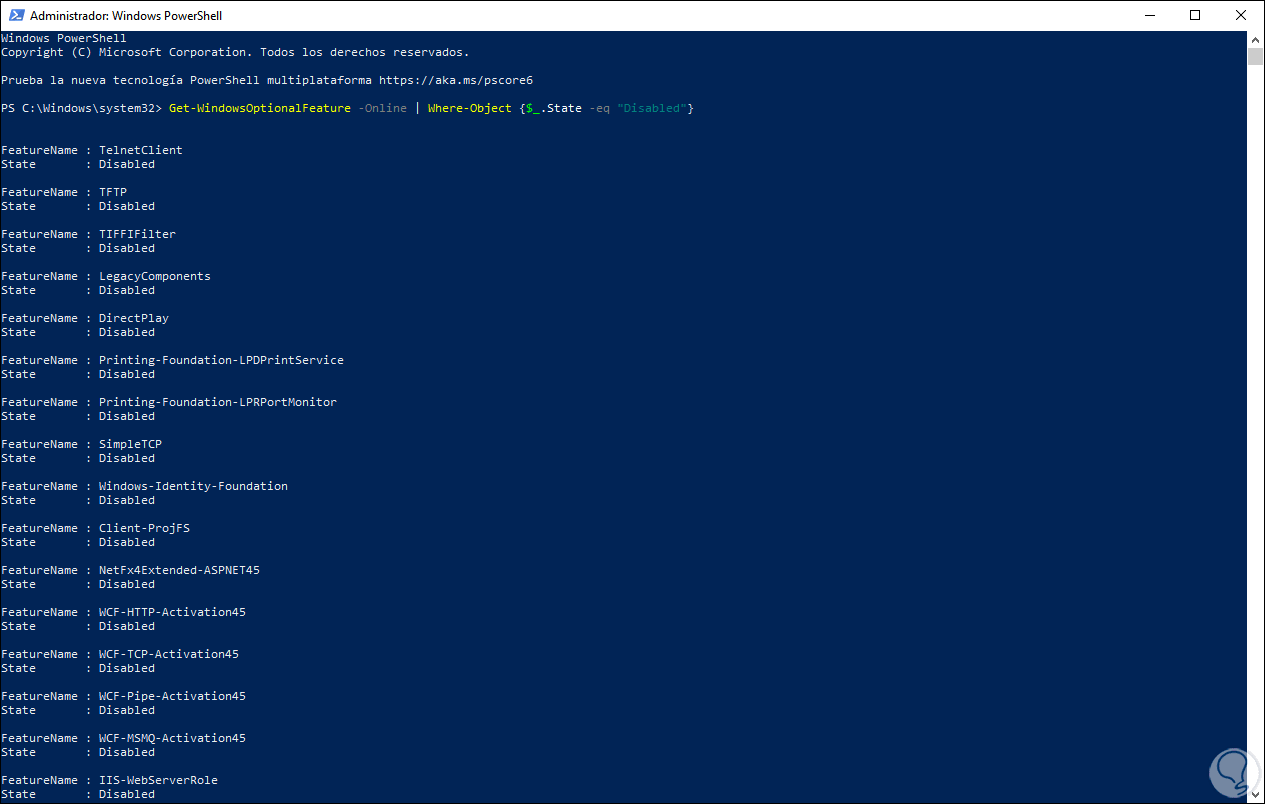
Task: Click the DirectPlay feature name
Action: [133, 318]
